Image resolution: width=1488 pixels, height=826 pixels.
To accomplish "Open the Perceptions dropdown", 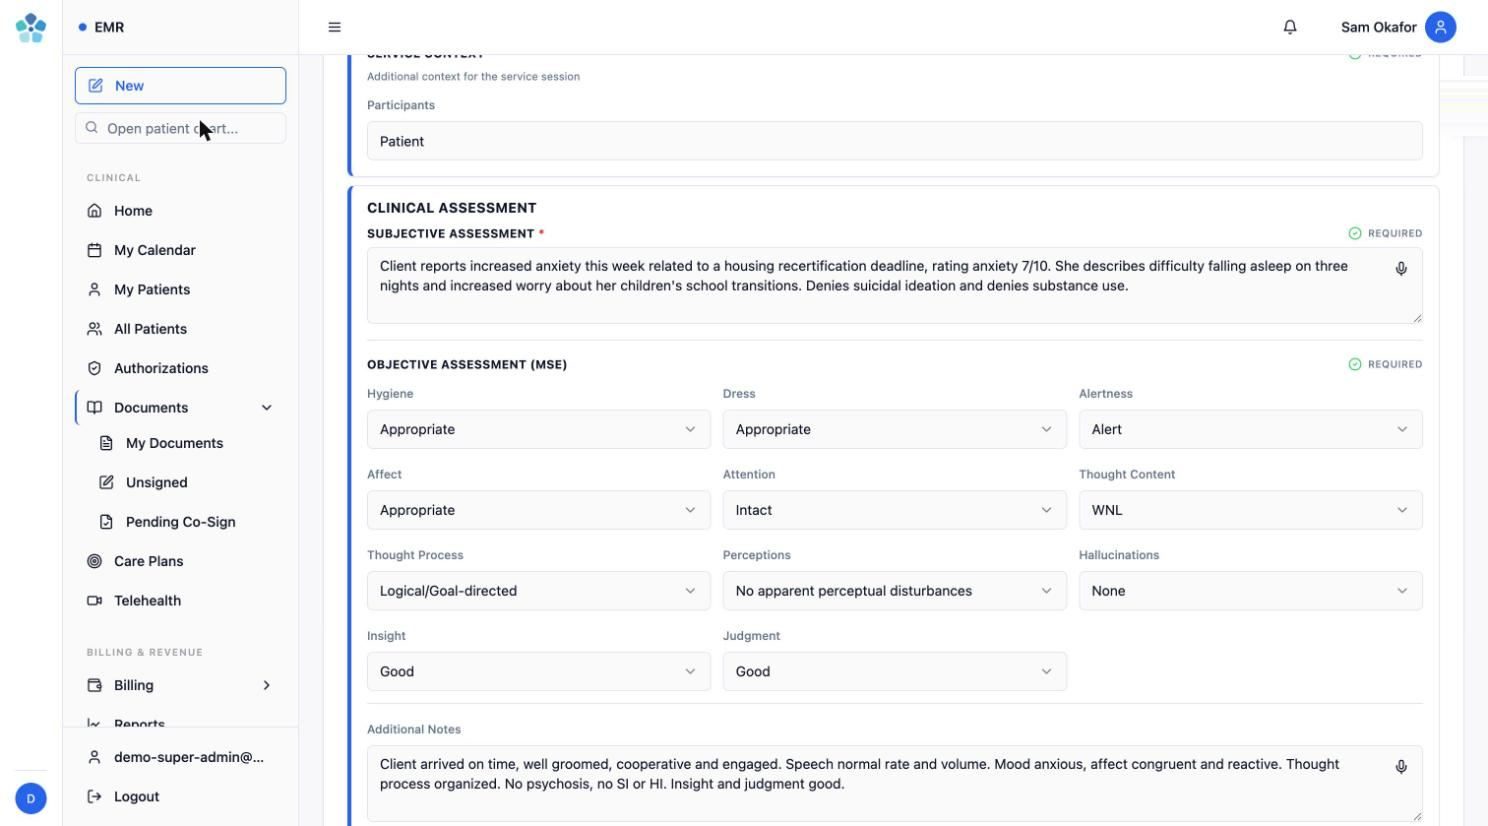I will click(895, 591).
